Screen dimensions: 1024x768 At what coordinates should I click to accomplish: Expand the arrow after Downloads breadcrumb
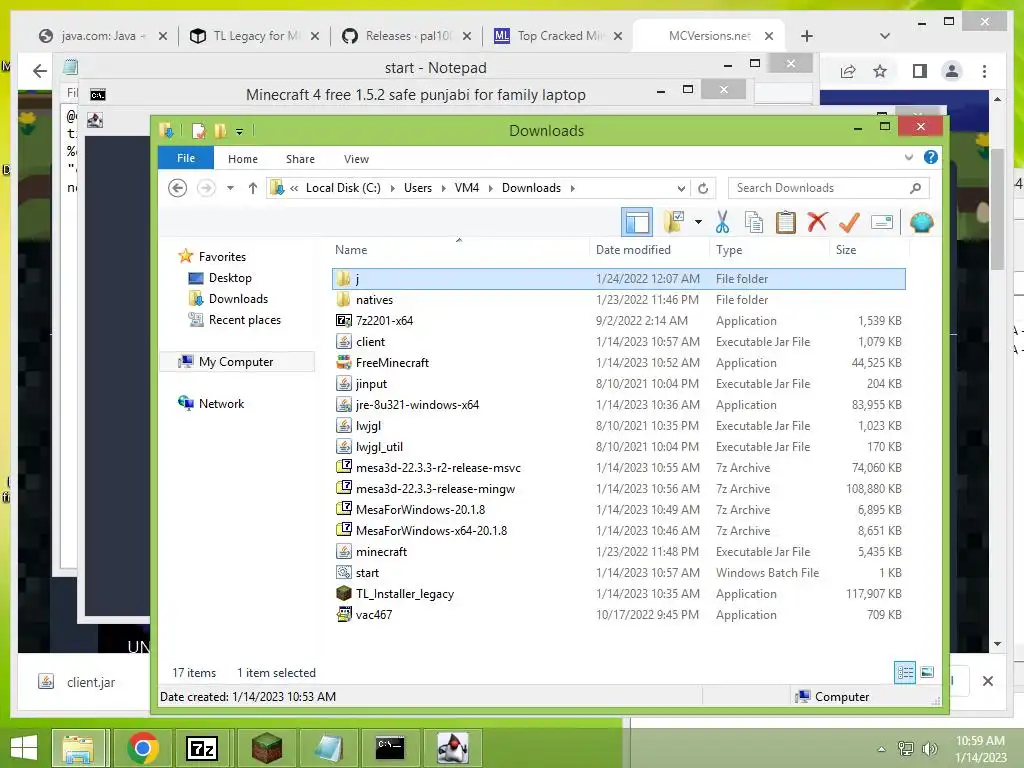(573, 188)
